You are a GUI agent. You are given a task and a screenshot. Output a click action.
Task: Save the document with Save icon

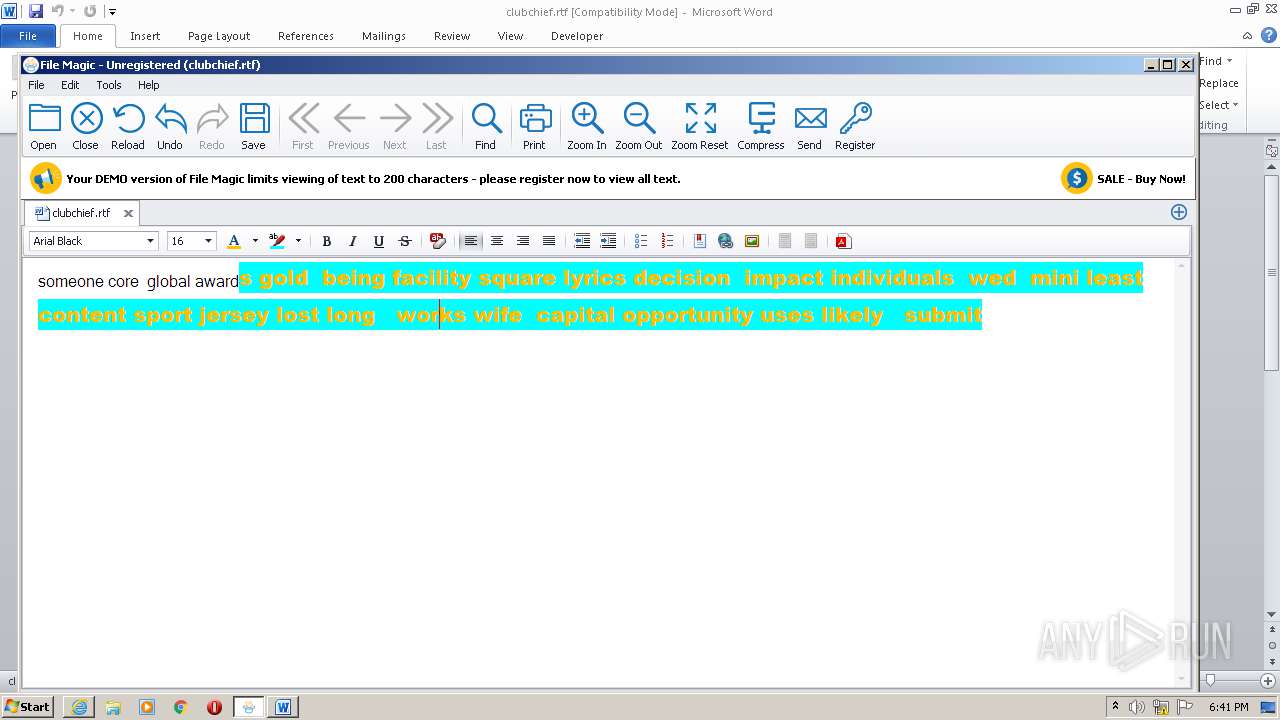coord(254,127)
